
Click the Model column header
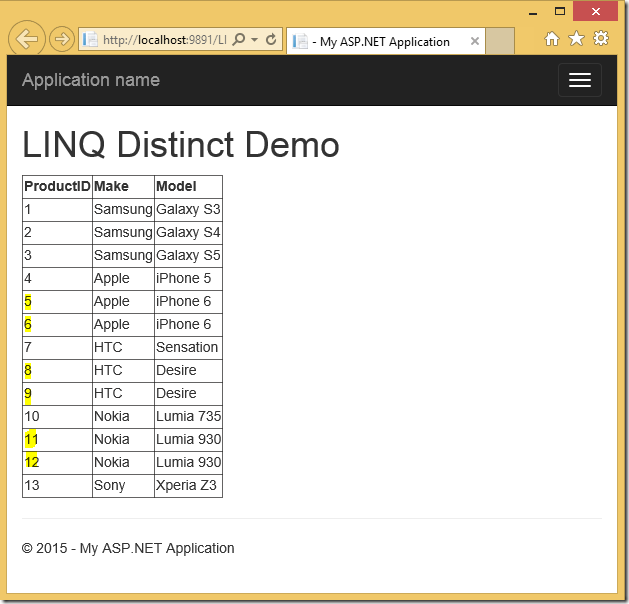(x=188, y=186)
